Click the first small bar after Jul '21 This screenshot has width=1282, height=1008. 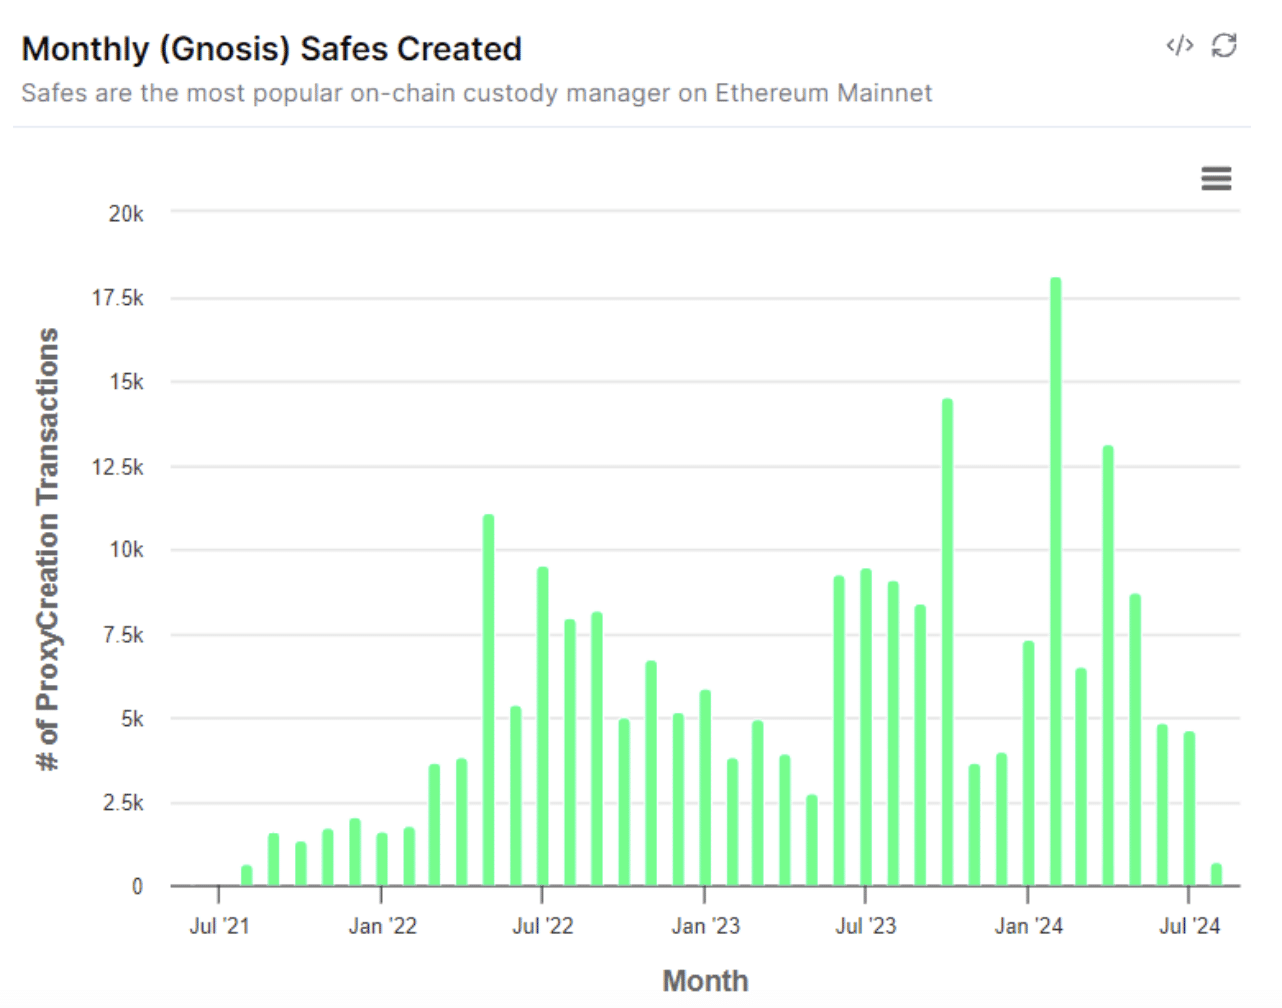[x=247, y=876]
